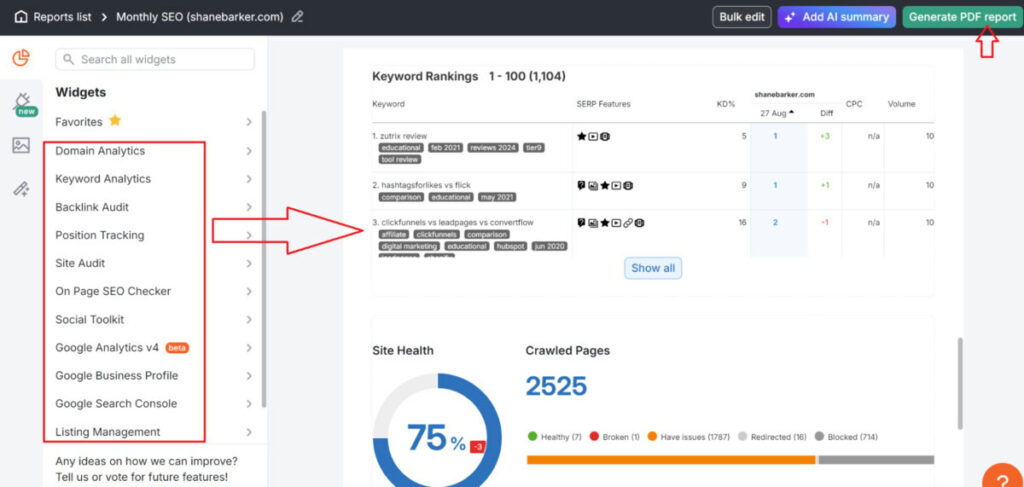Screen dimensions: 1024x487
Task: Expand the Keyword Analytics chevron
Action: [x=249, y=180]
